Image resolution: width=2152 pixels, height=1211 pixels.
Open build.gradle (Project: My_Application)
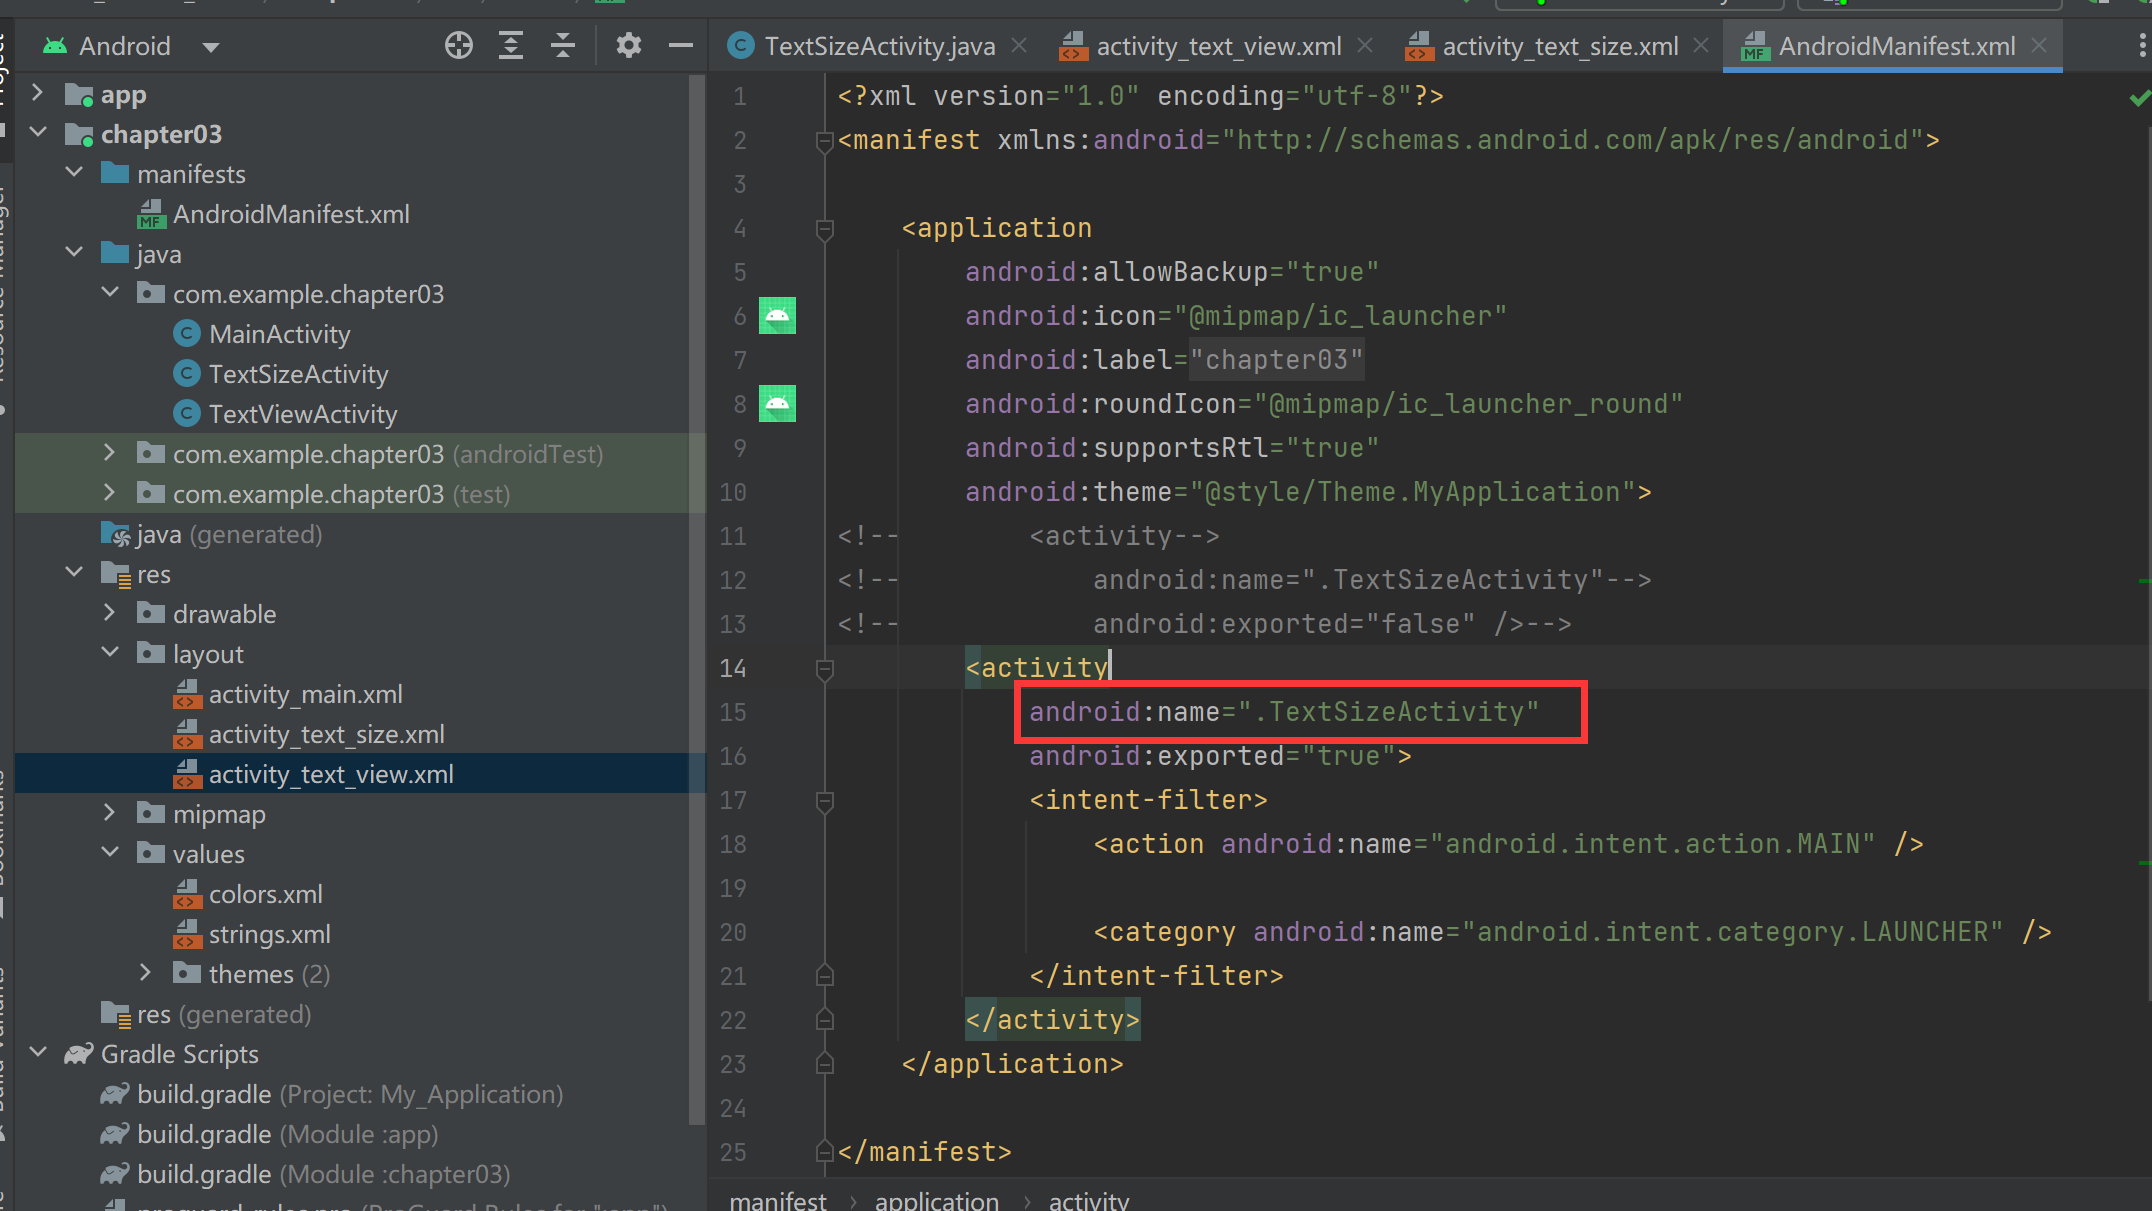[x=350, y=1094]
